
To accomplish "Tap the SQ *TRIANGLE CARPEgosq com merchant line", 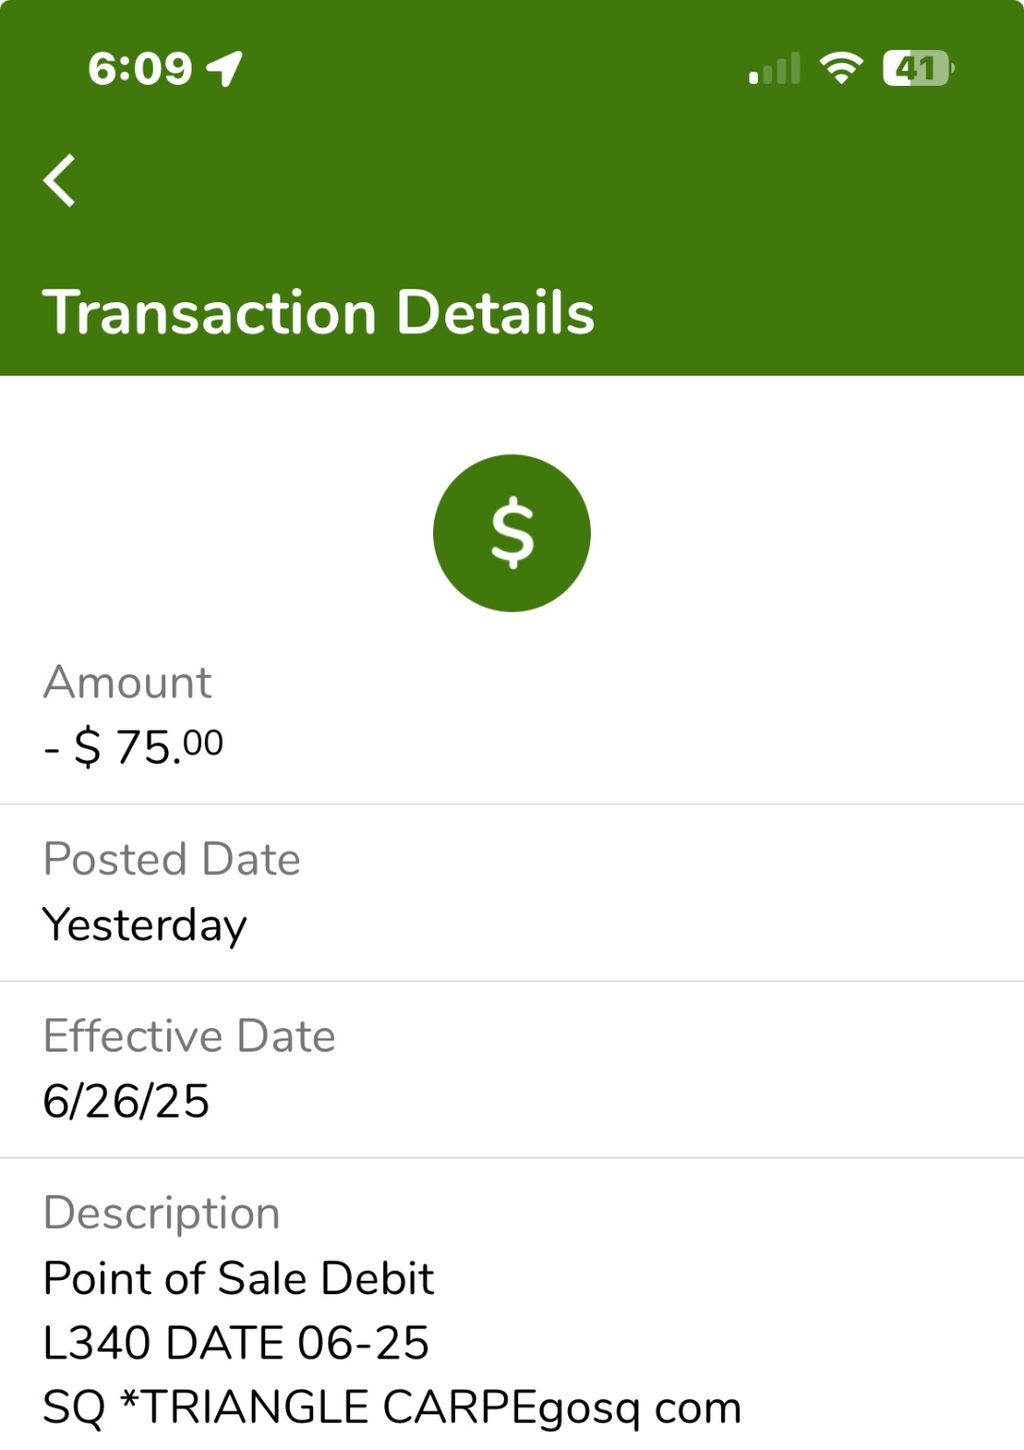I will point(392,1408).
